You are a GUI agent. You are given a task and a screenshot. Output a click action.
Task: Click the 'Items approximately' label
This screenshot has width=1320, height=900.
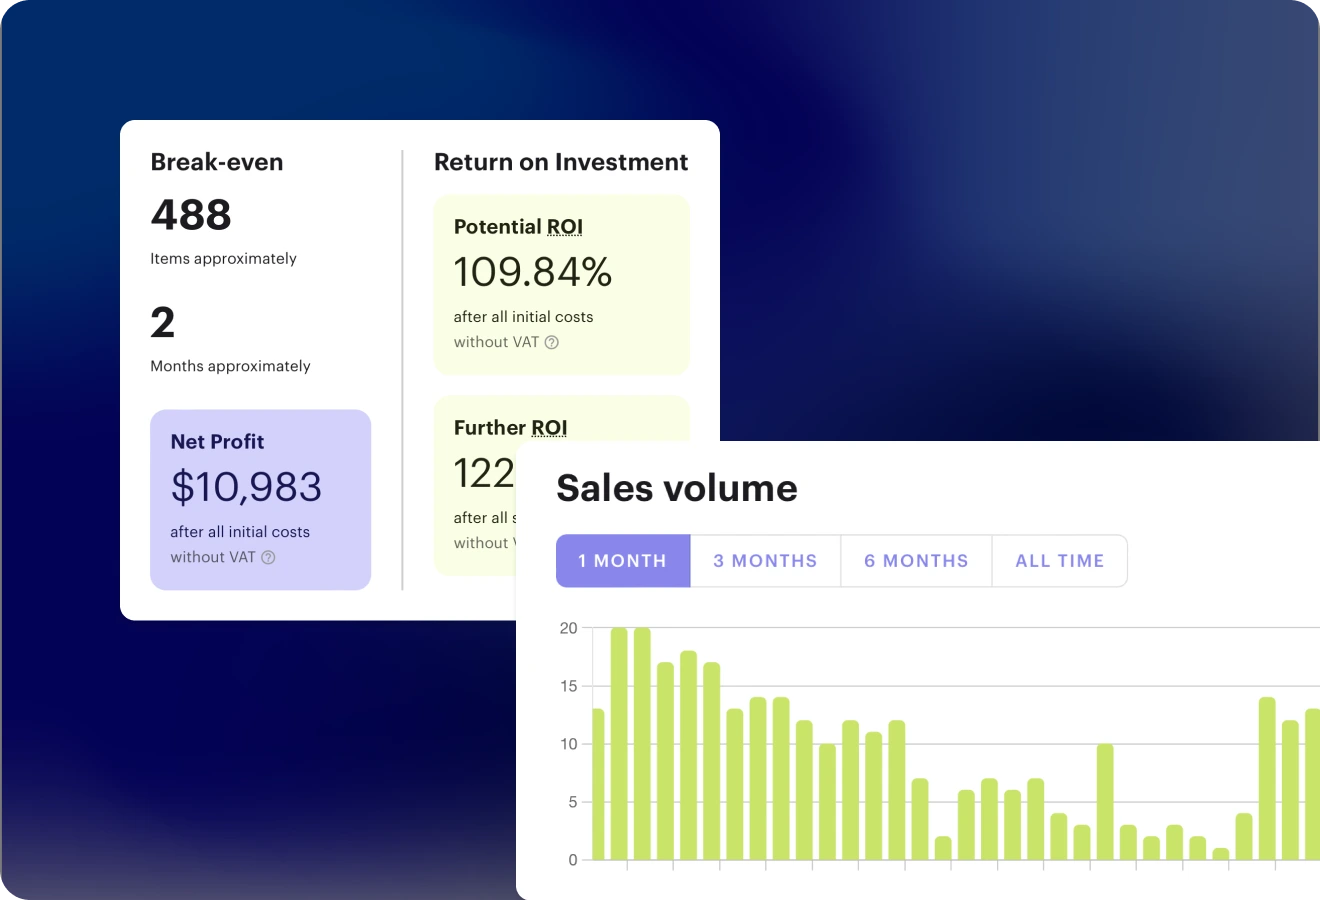(223, 259)
